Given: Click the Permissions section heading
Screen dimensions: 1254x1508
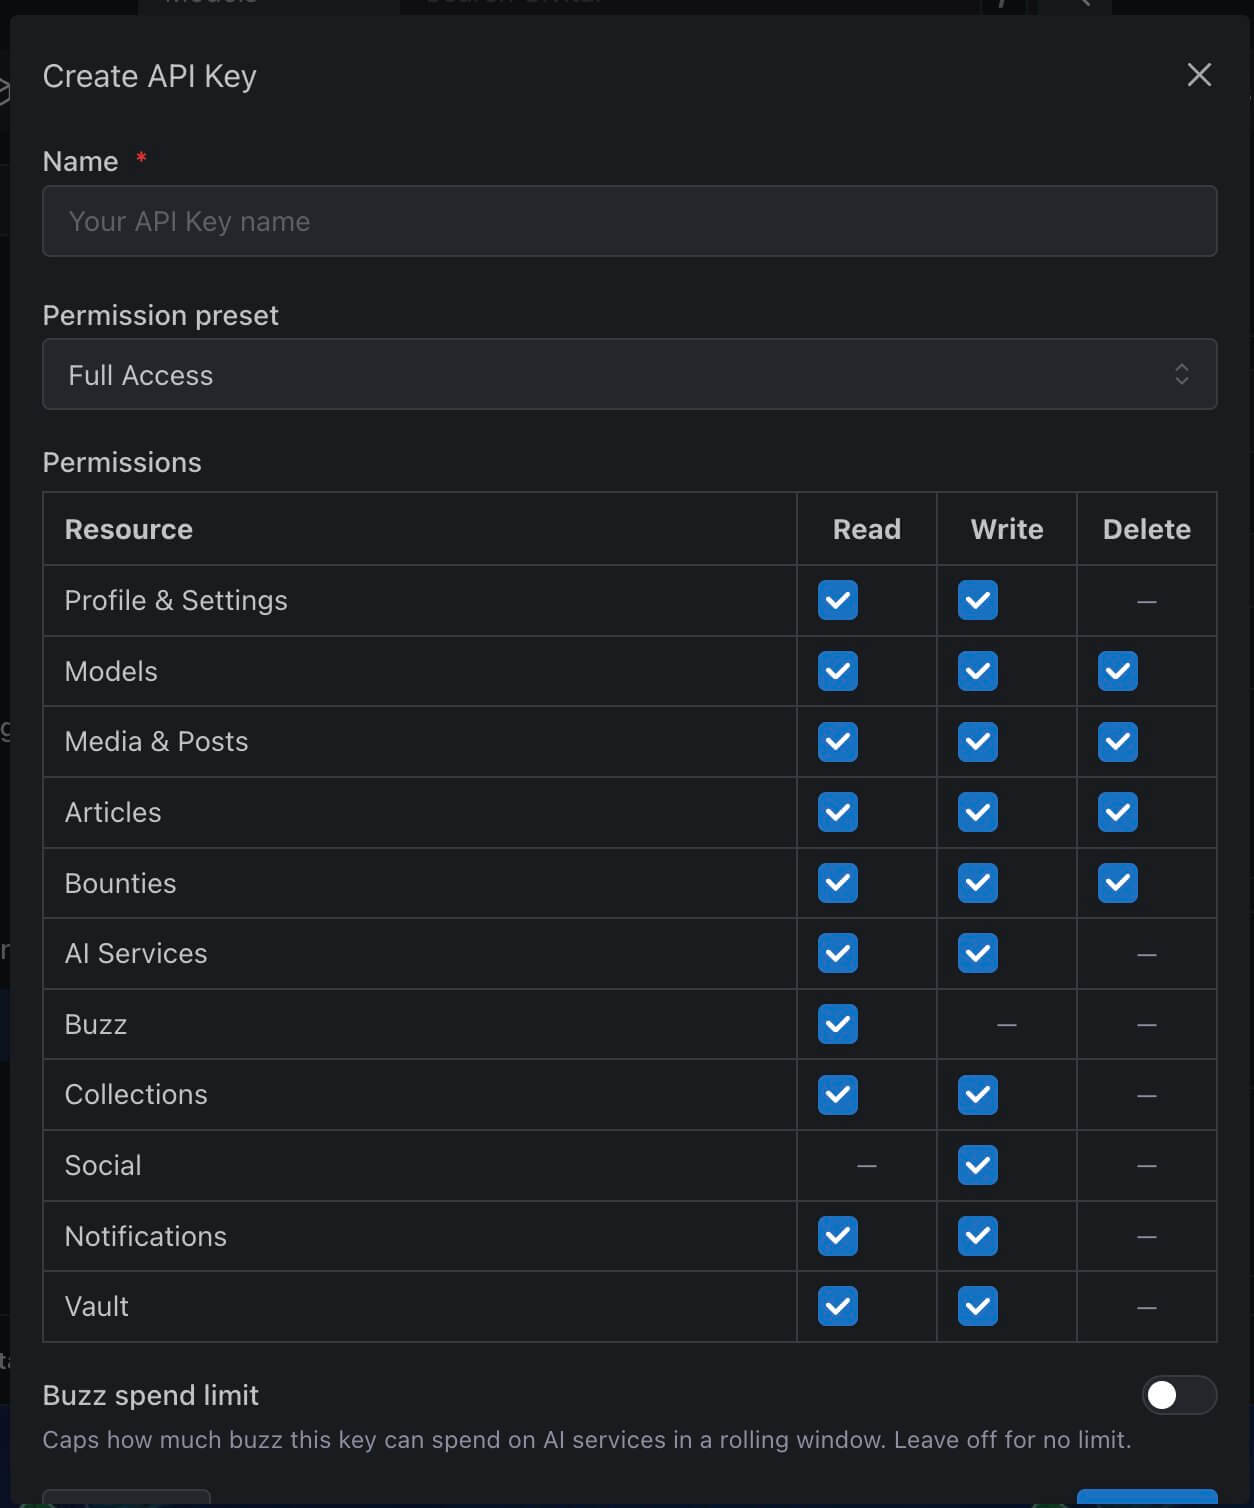Looking at the screenshot, I should click(122, 462).
